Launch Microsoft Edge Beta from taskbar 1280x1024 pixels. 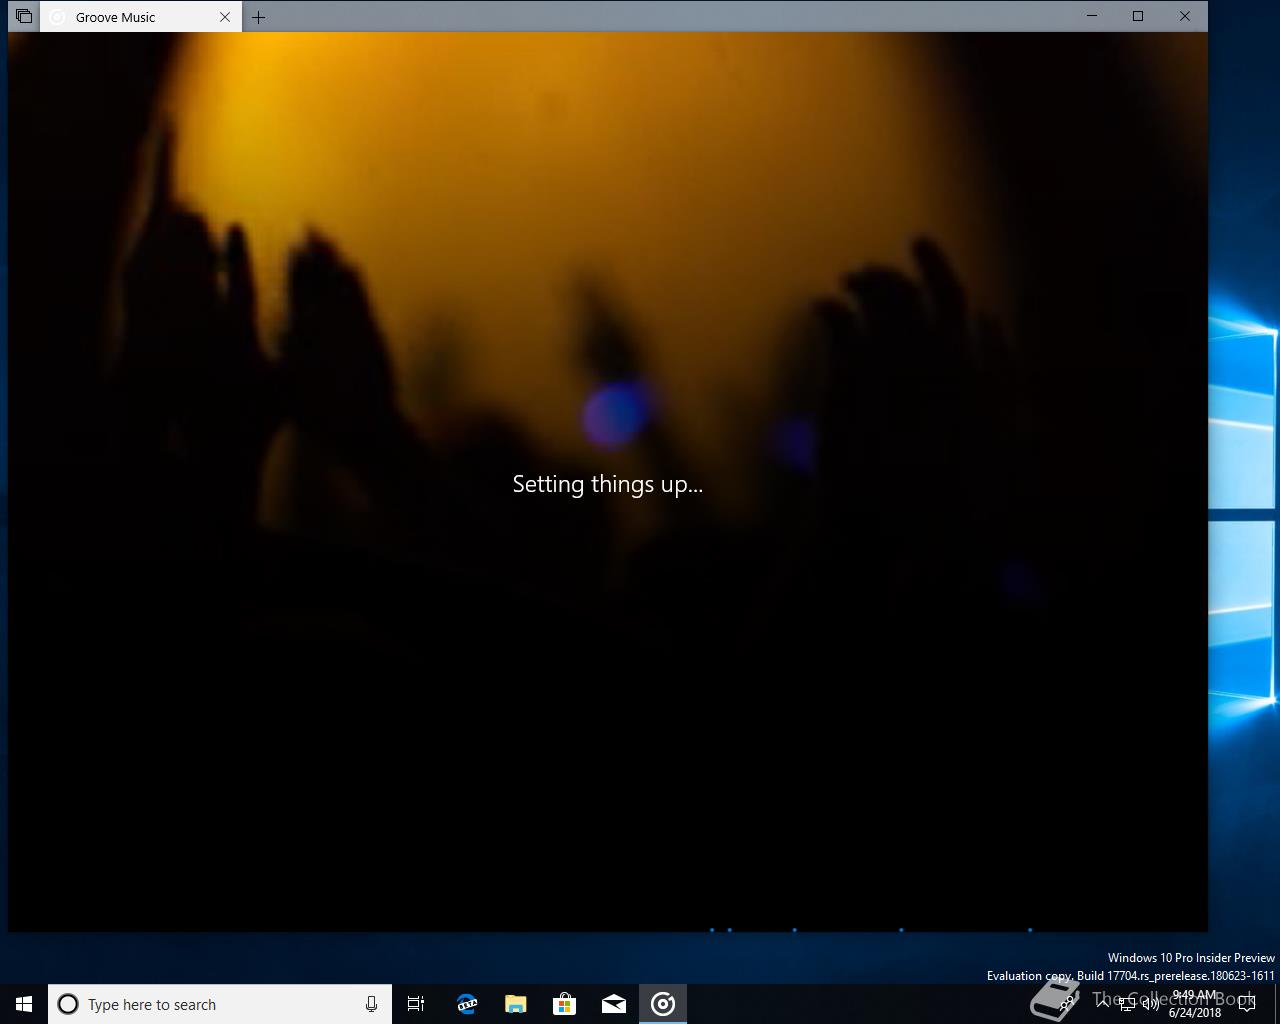(x=466, y=1004)
